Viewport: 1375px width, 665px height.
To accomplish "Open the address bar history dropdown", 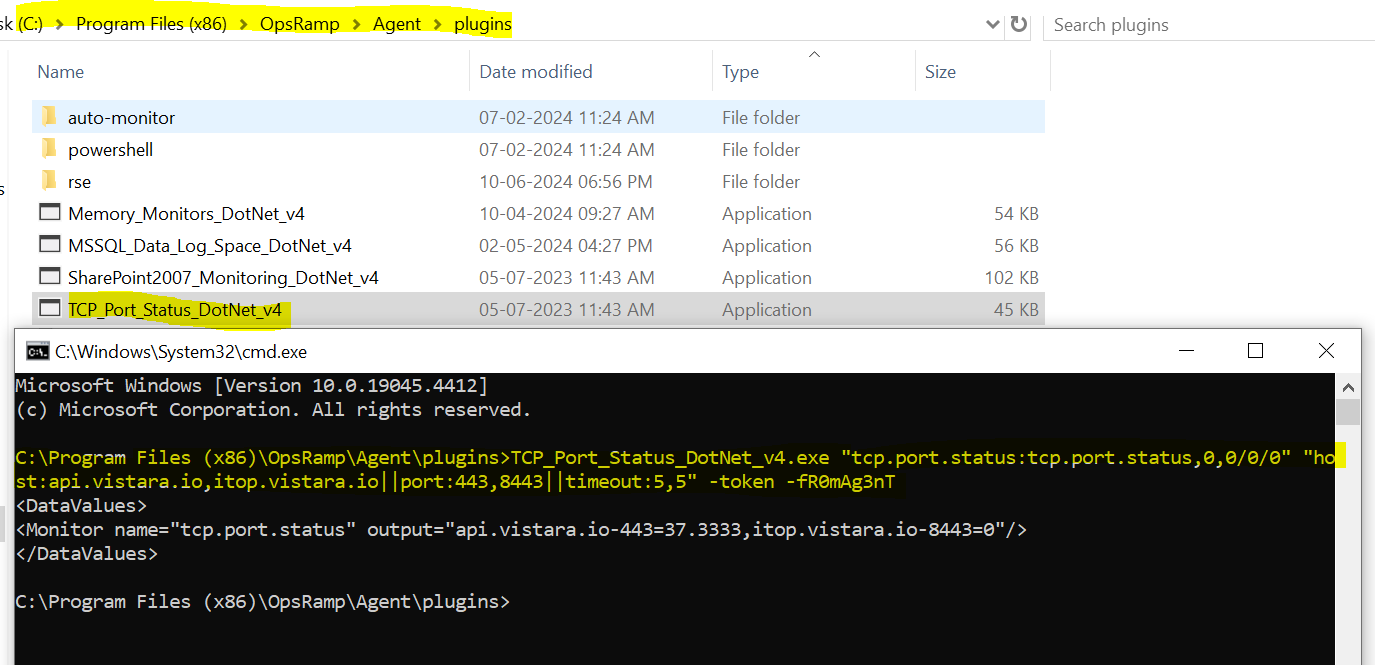I will (993, 24).
